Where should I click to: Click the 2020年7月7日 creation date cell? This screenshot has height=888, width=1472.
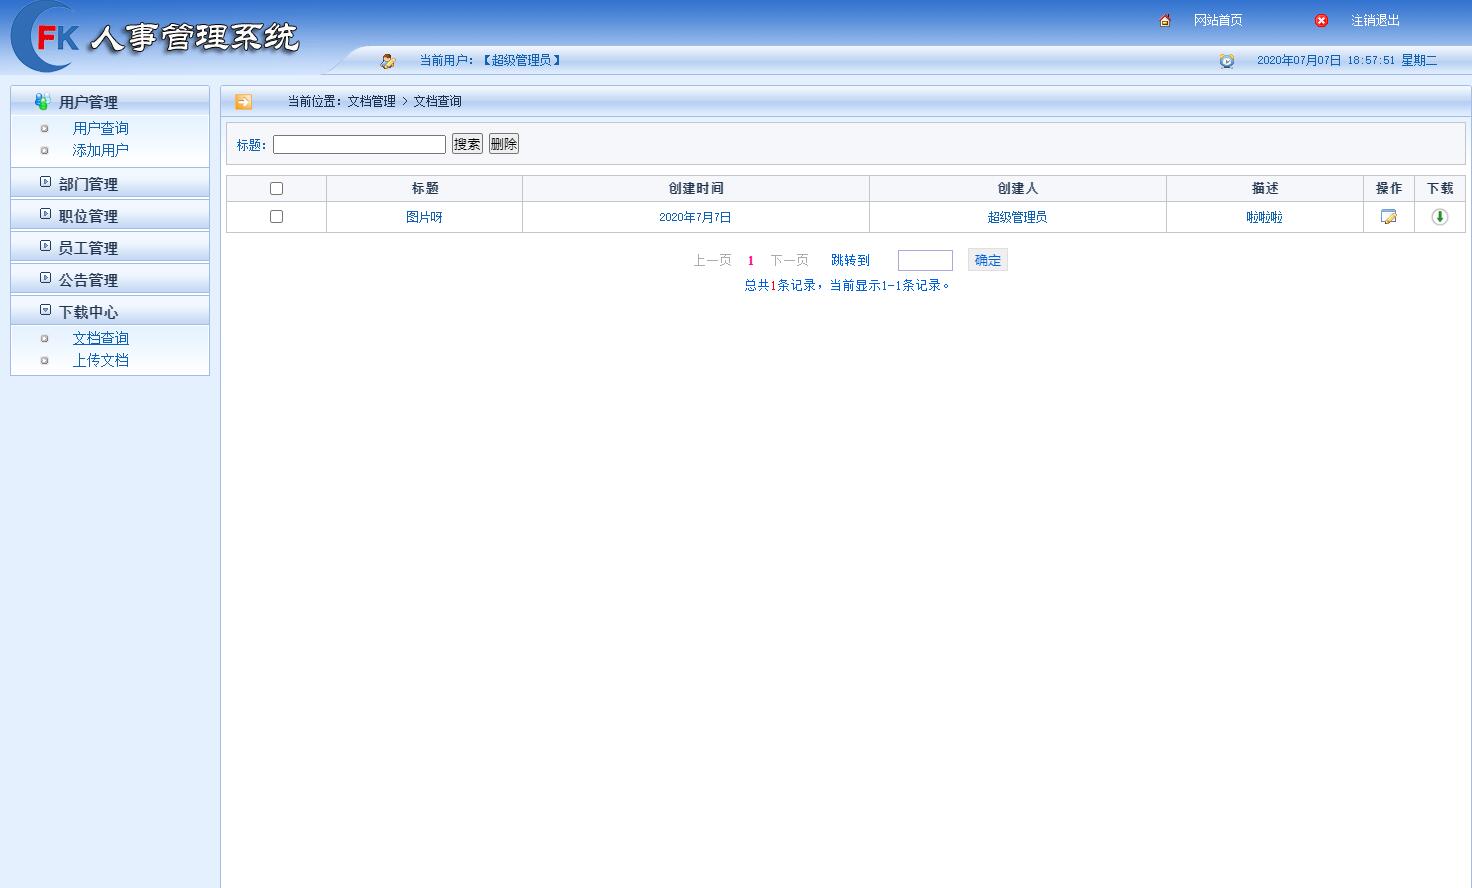click(695, 217)
